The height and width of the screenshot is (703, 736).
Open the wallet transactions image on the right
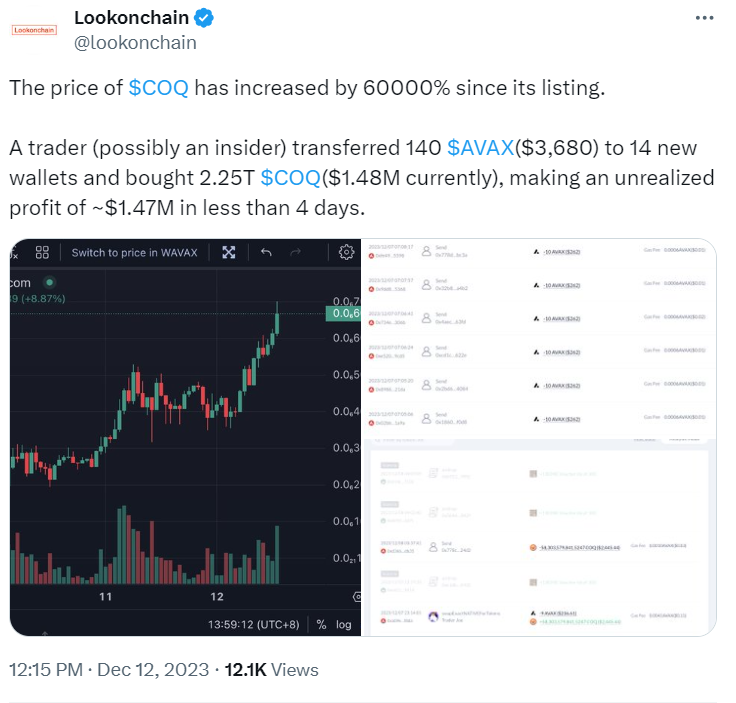pyautogui.click(x=538, y=437)
